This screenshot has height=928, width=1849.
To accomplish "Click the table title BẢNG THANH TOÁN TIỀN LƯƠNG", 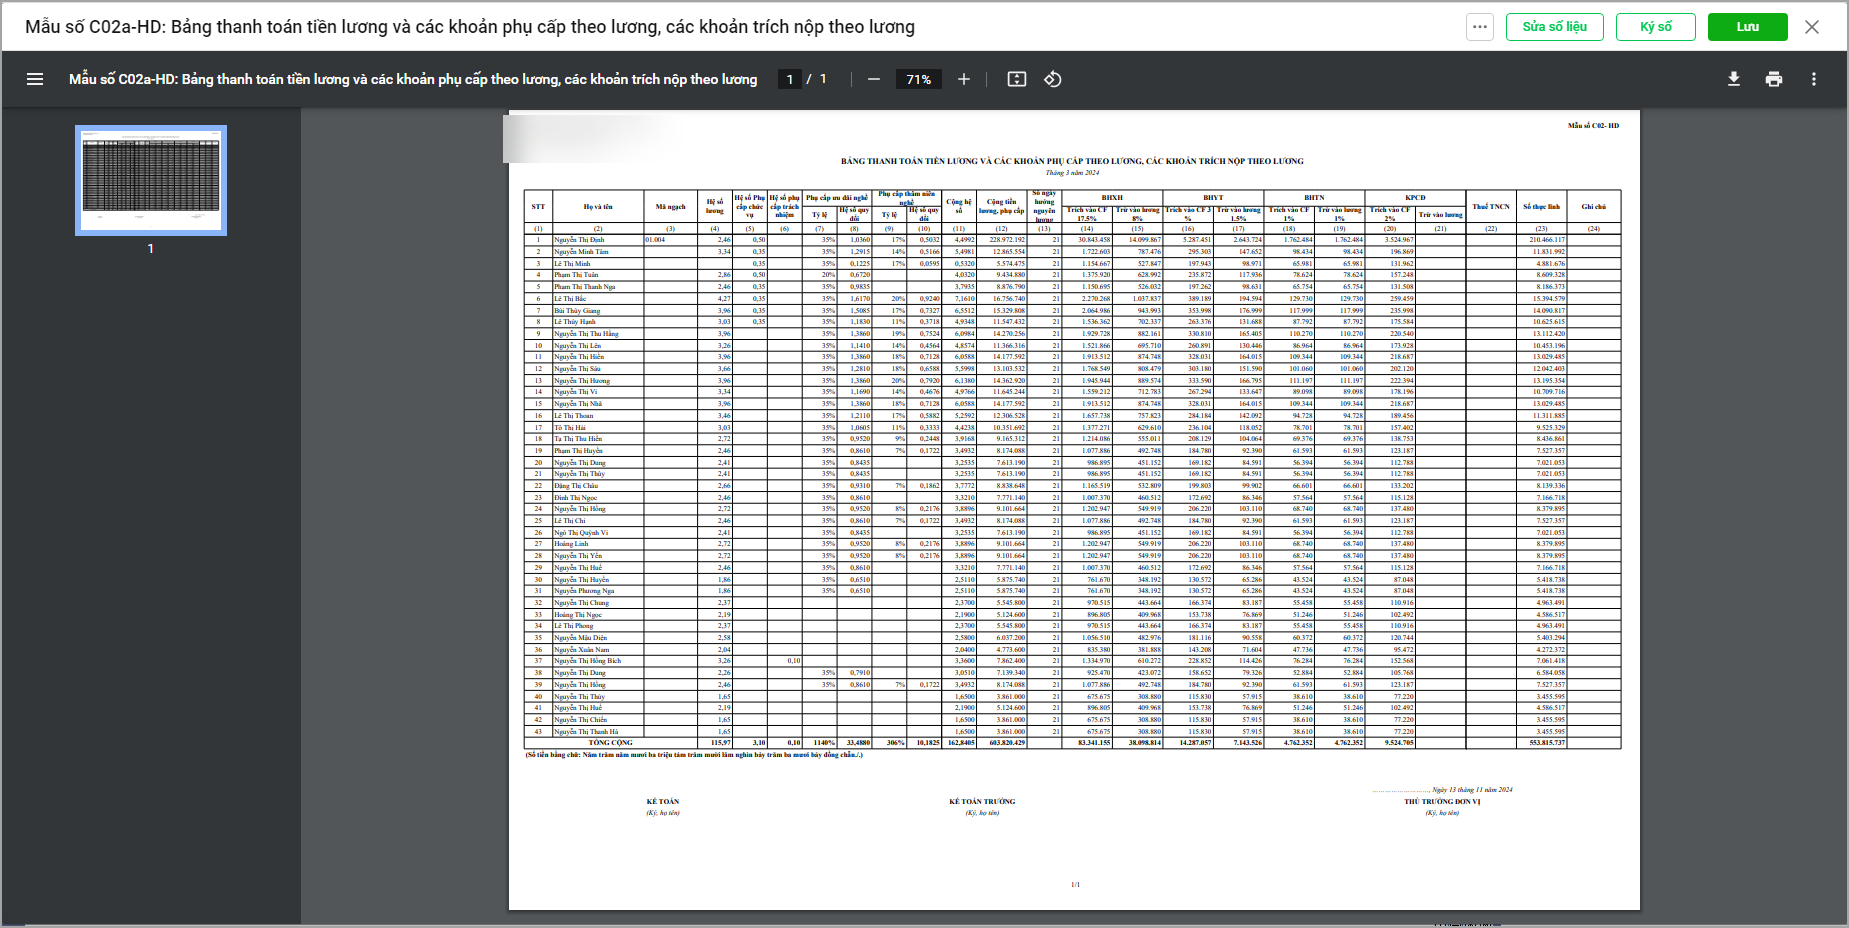I will tap(1072, 161).
